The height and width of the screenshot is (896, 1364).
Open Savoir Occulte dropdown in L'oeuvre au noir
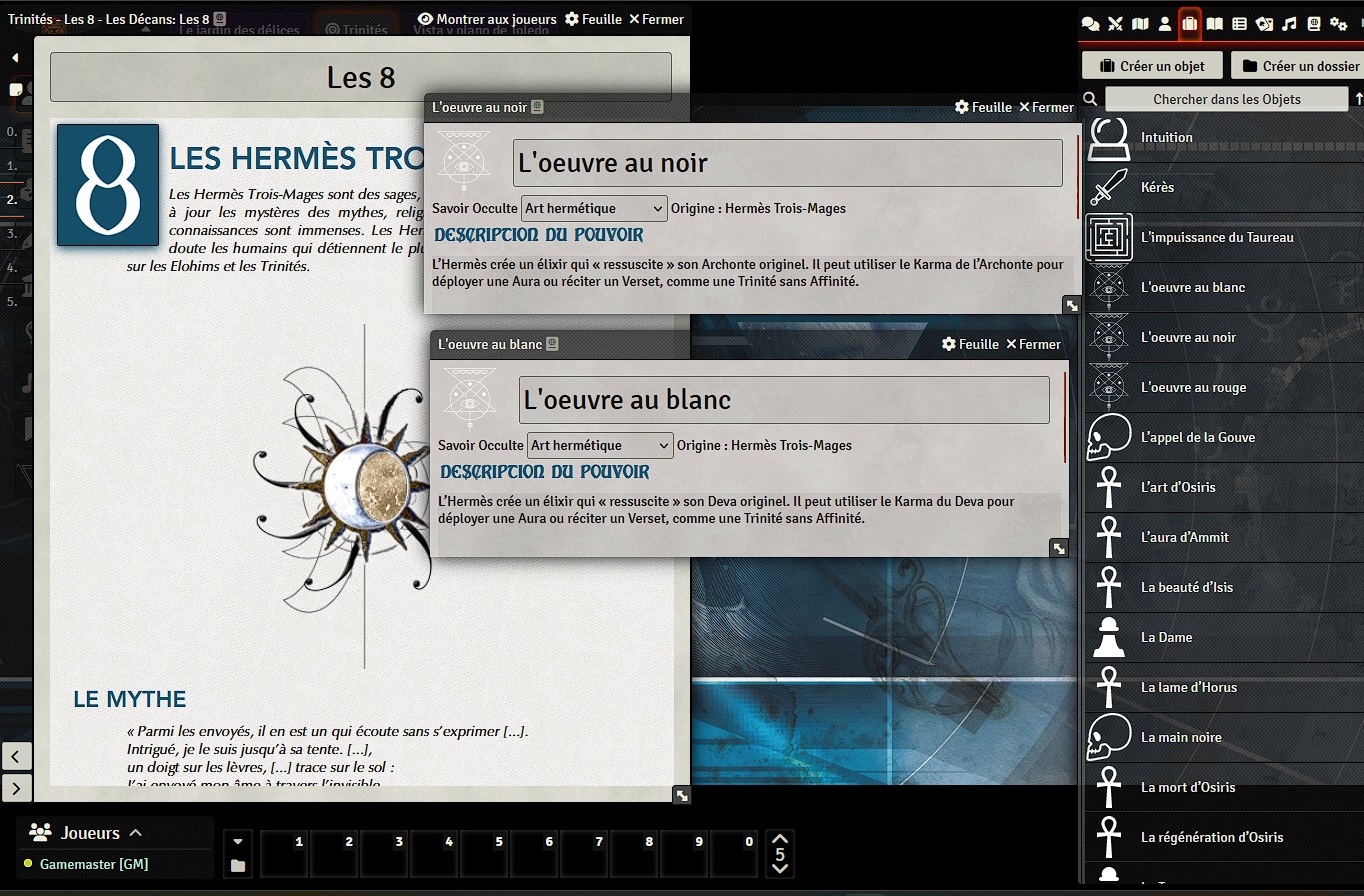[594, 208]
